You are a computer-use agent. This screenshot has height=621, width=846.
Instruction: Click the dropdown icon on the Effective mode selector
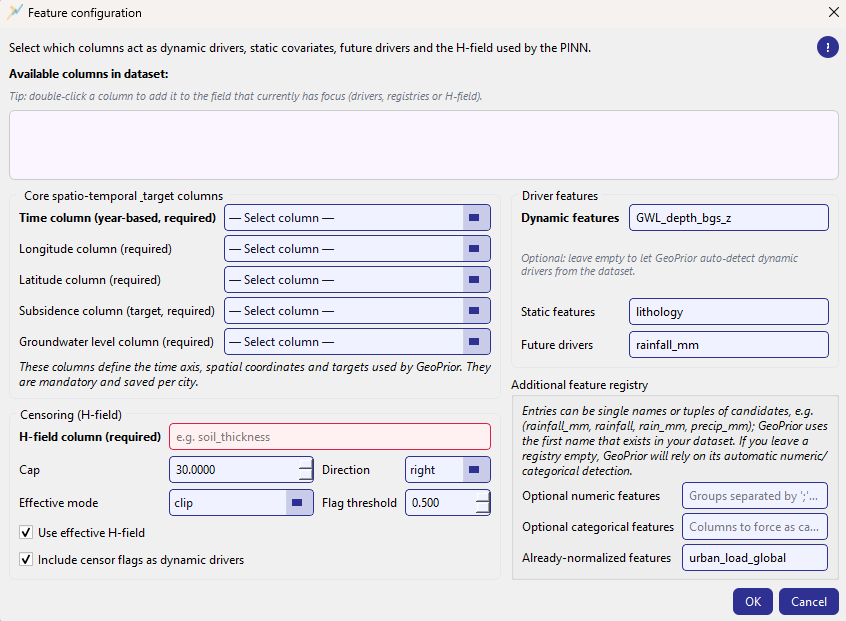click(297, 503)
